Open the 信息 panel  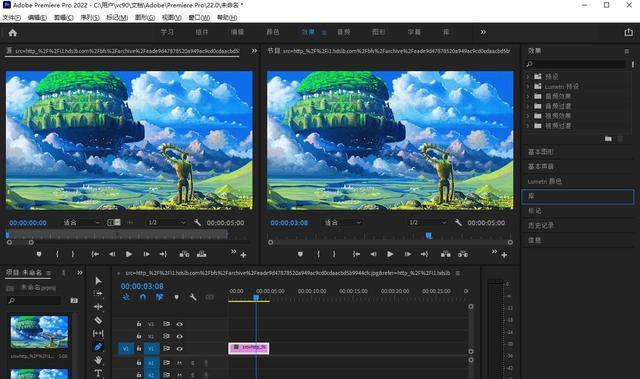[x=534, y=240]
